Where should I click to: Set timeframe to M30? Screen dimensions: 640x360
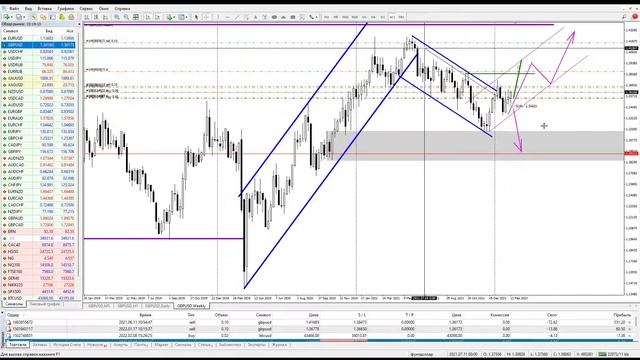pyautogui.click(x=355, y=17)
